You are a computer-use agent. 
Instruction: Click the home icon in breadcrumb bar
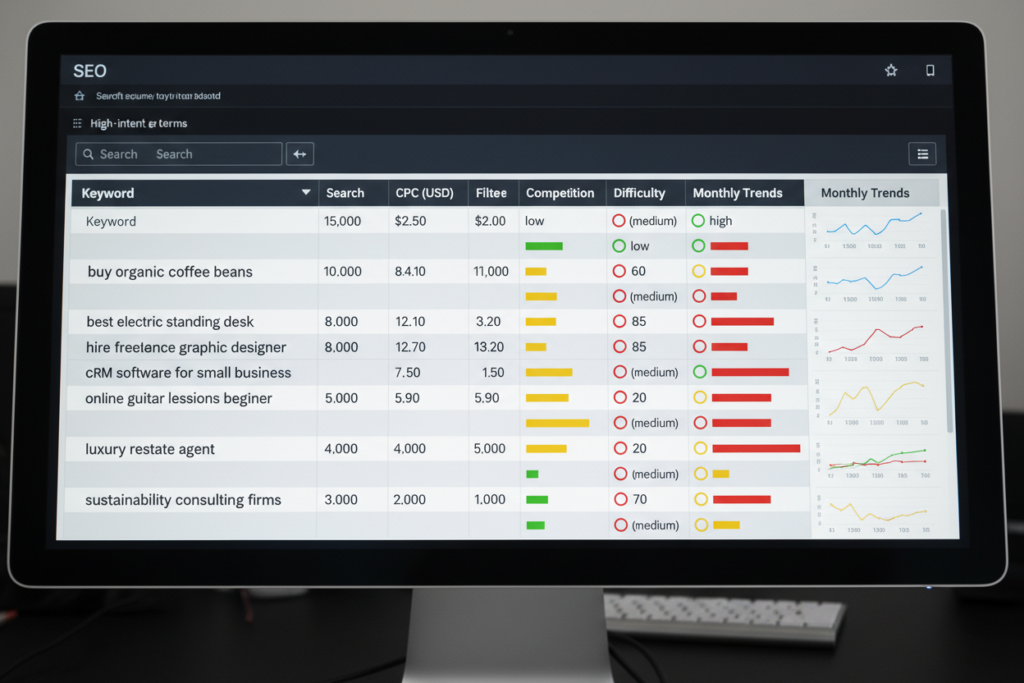point(80,96)
